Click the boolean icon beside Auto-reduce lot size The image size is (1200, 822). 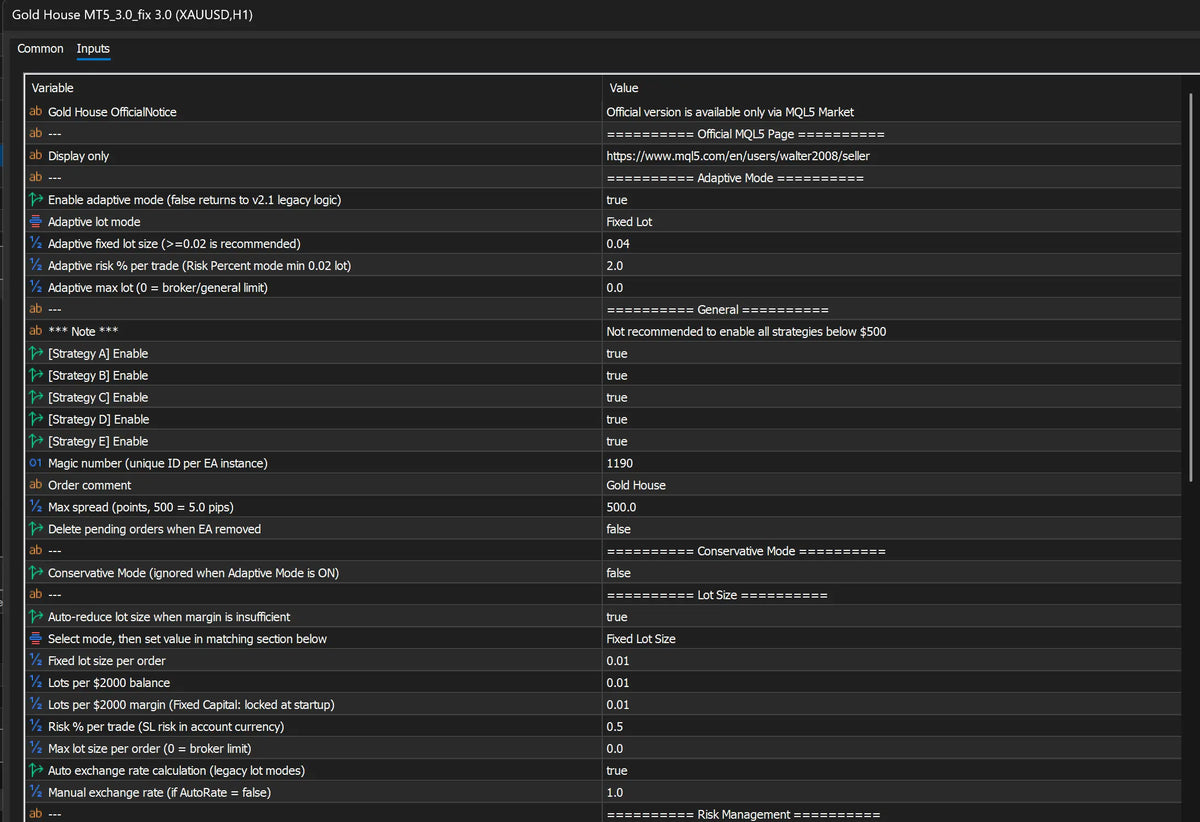click(36, 618)
